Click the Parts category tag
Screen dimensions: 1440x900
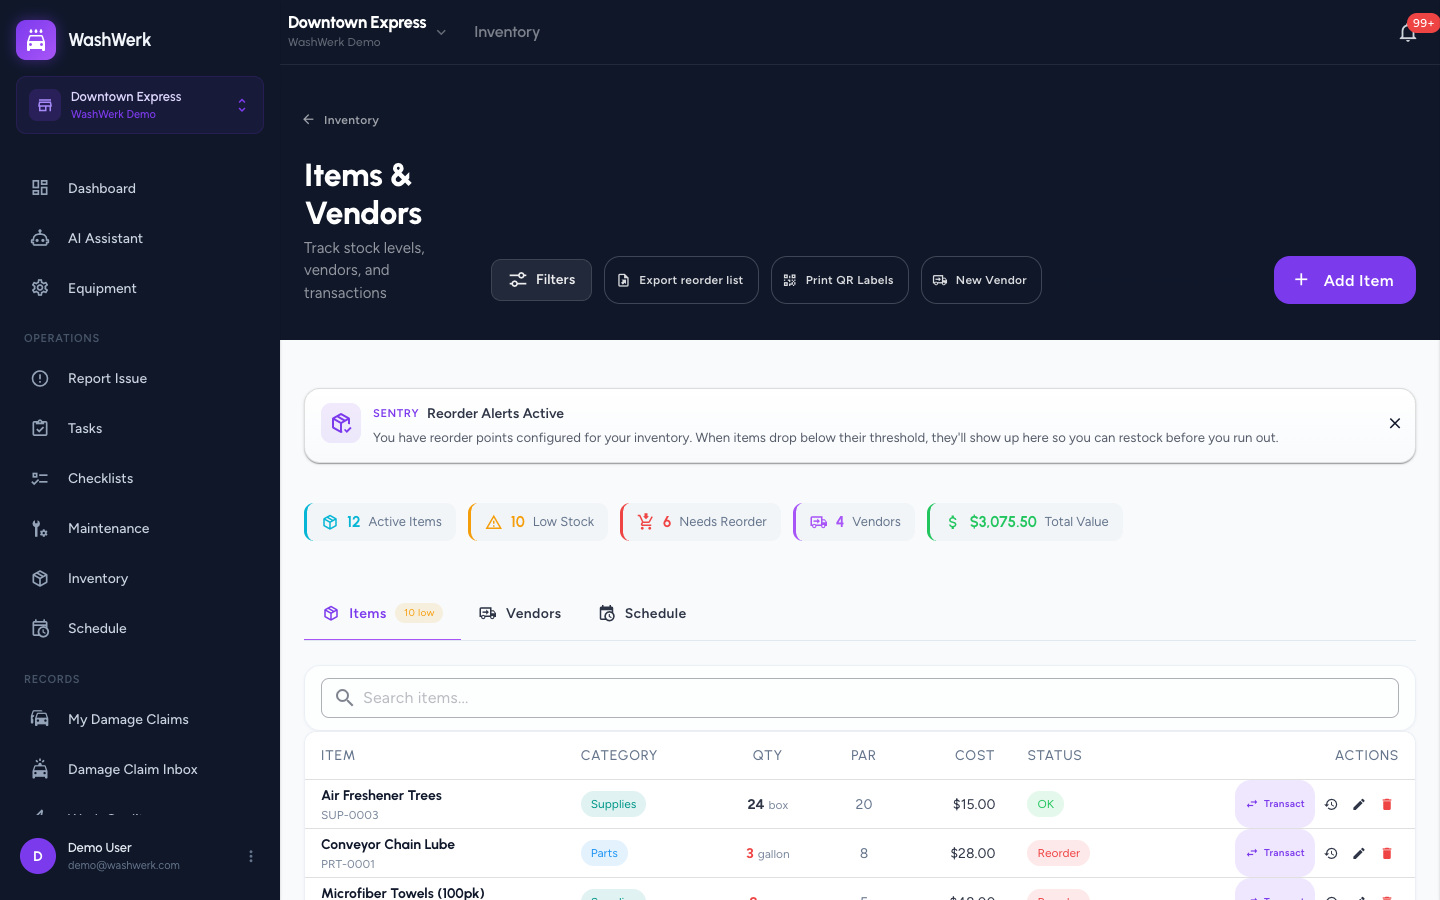pyautogui.click(x=604, y=853)
